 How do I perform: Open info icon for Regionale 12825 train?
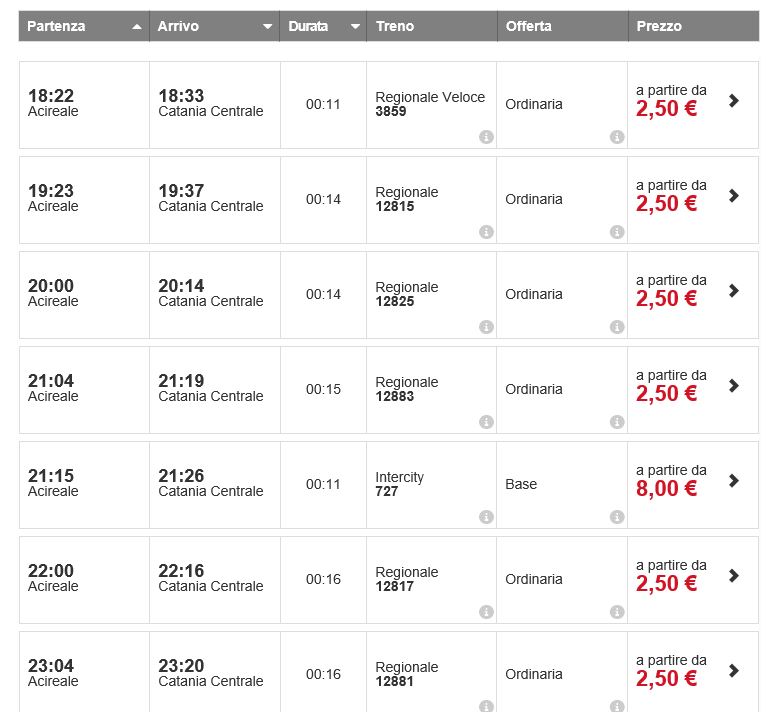(x=486, y=327)
